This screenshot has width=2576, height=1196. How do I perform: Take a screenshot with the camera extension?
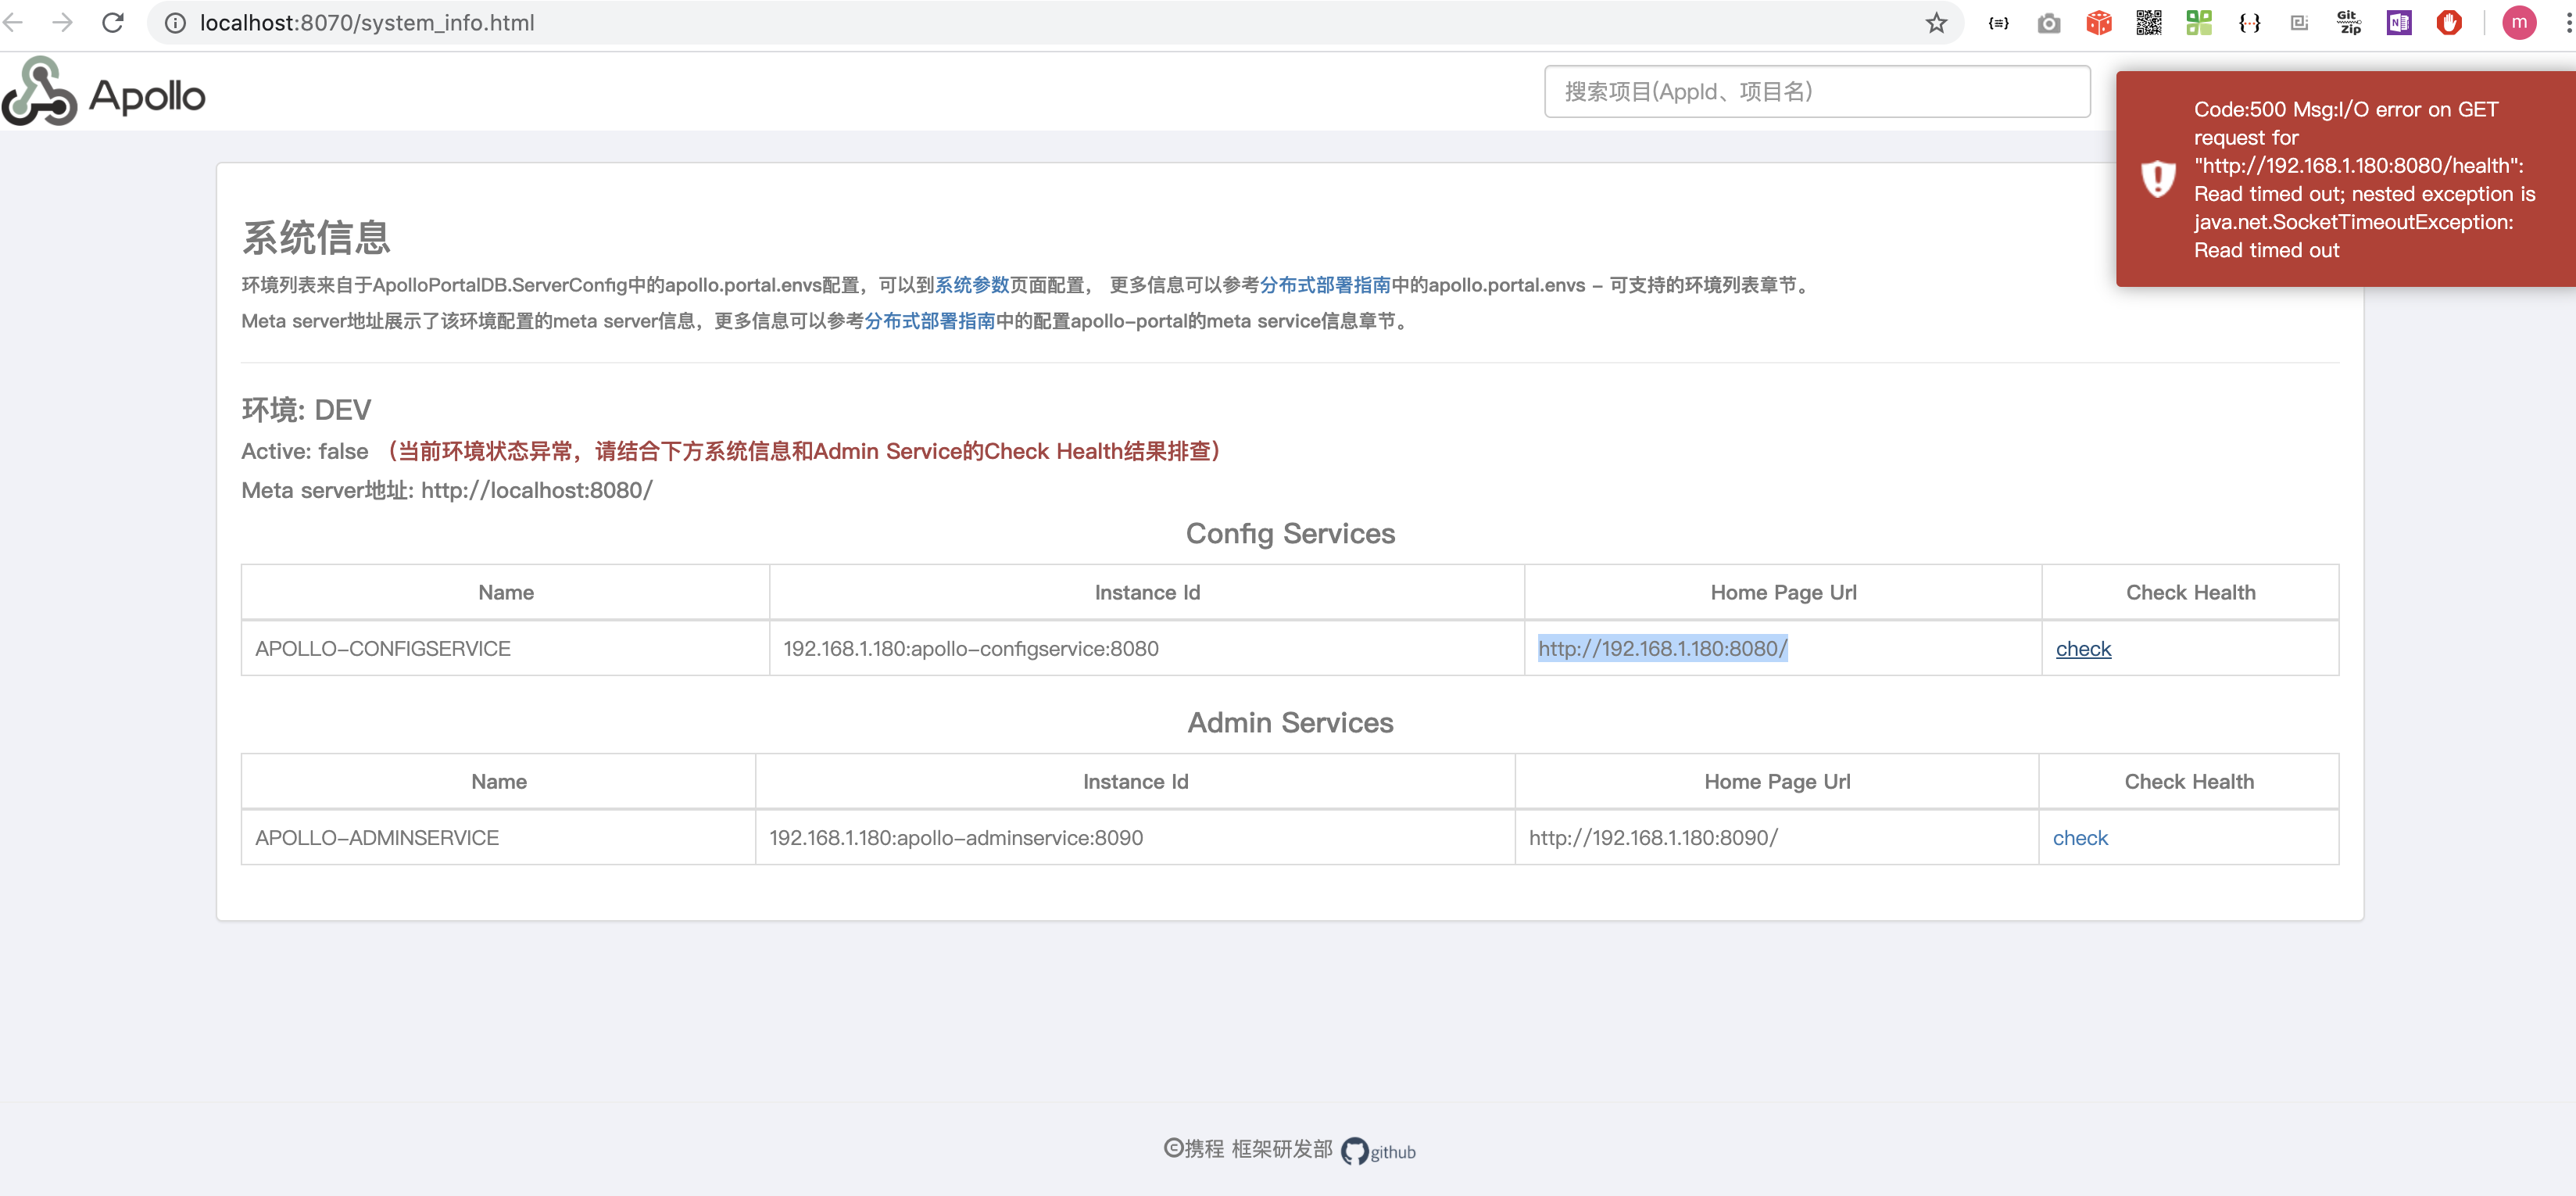[2049, 22]
